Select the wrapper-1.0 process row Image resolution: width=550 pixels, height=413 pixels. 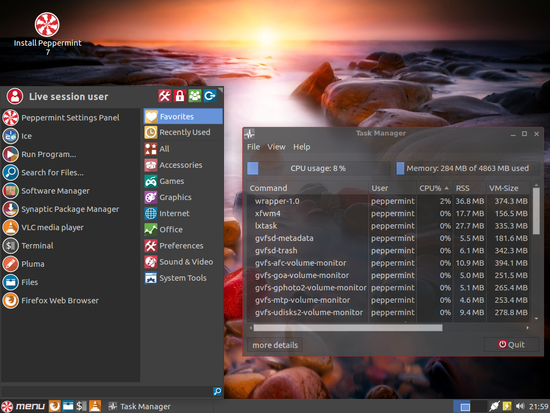[x=388, y=201]
